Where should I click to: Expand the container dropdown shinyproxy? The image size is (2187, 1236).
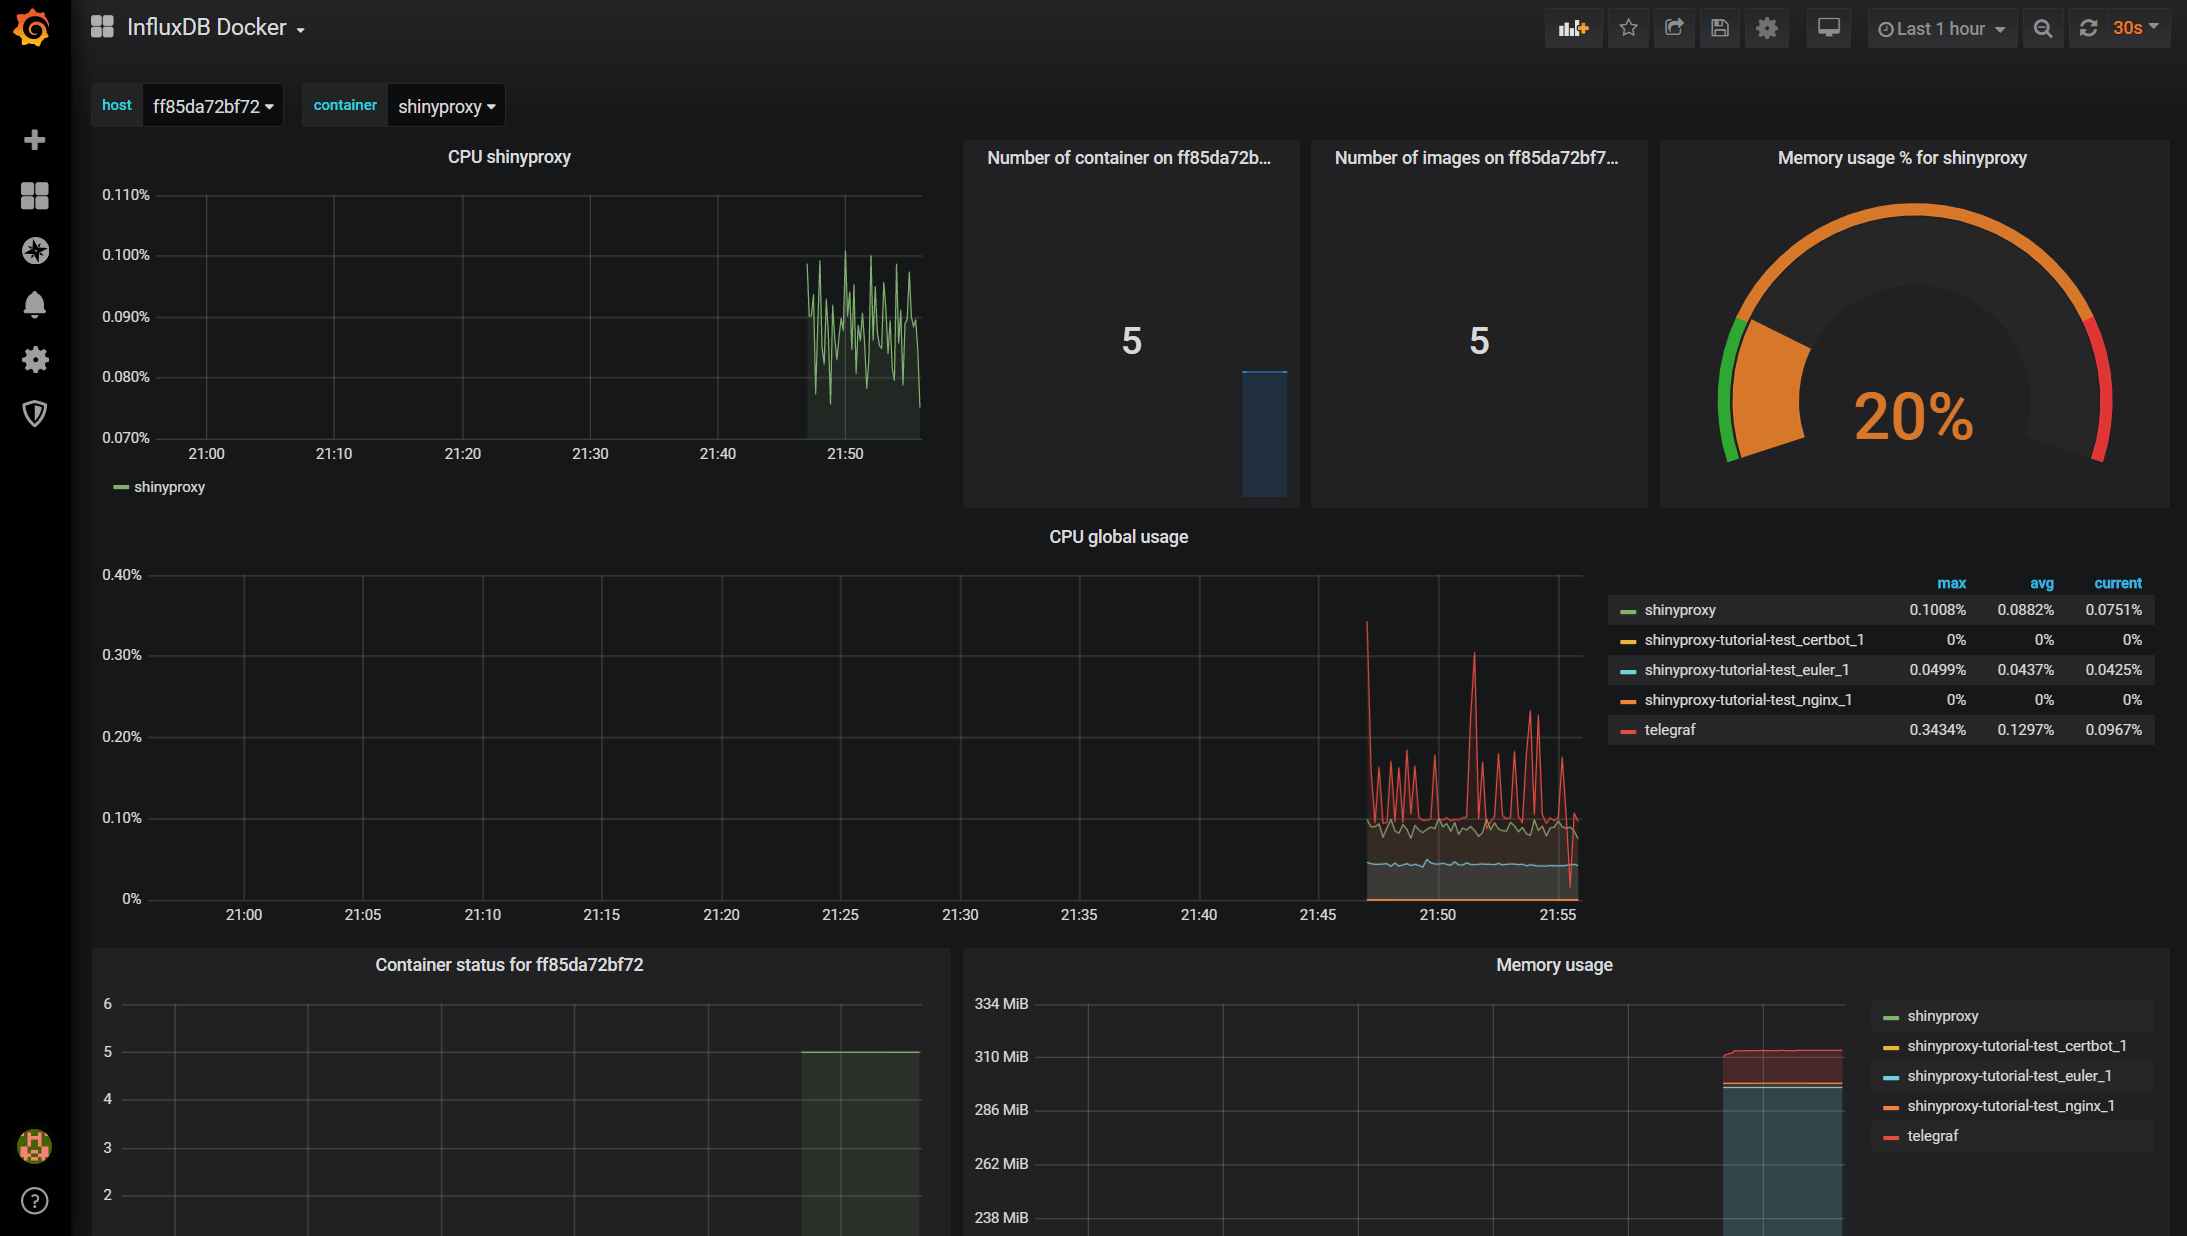(x=446, y=106)
